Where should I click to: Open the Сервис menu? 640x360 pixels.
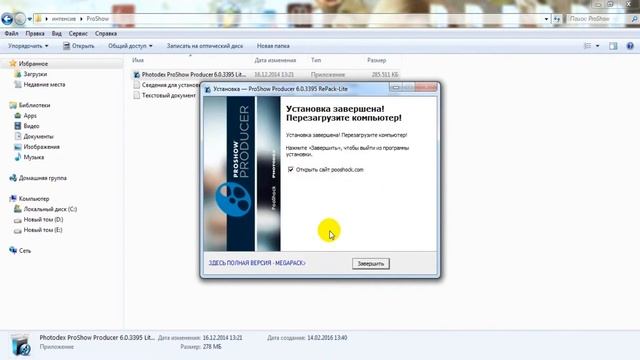(78, 33)
